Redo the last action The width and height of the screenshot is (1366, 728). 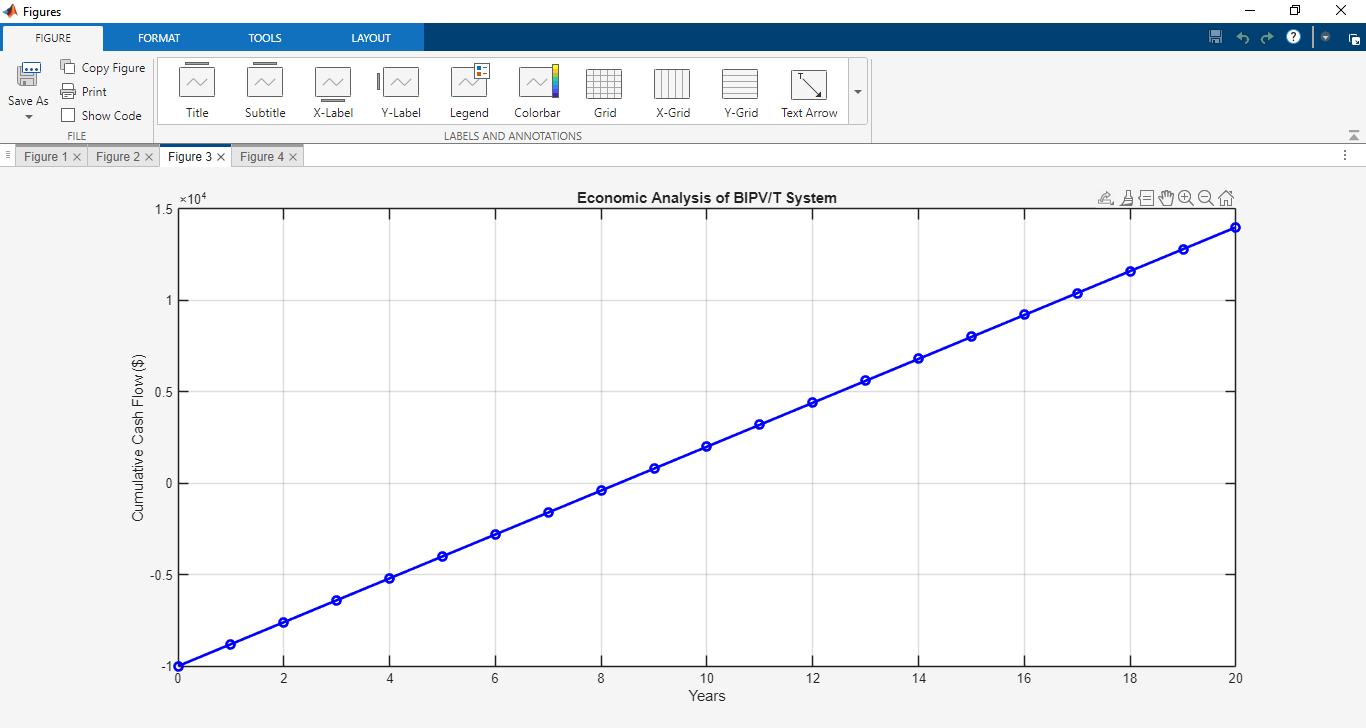click(1267, 37)
